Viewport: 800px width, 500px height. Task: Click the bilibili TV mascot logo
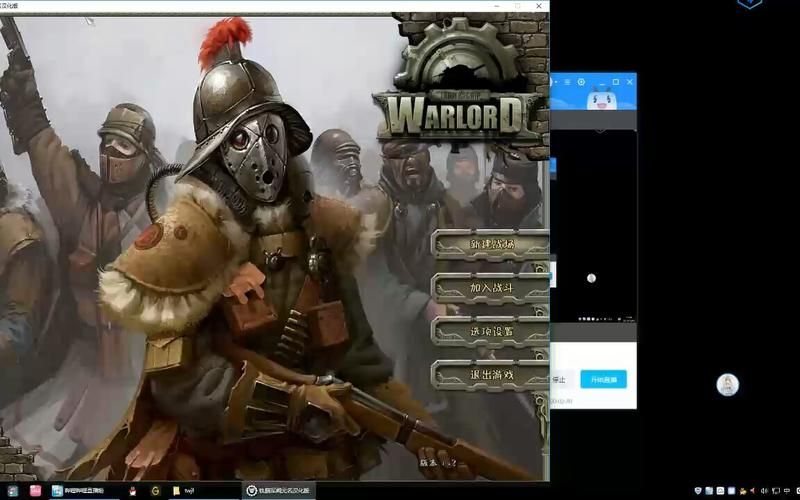point(600,97)
